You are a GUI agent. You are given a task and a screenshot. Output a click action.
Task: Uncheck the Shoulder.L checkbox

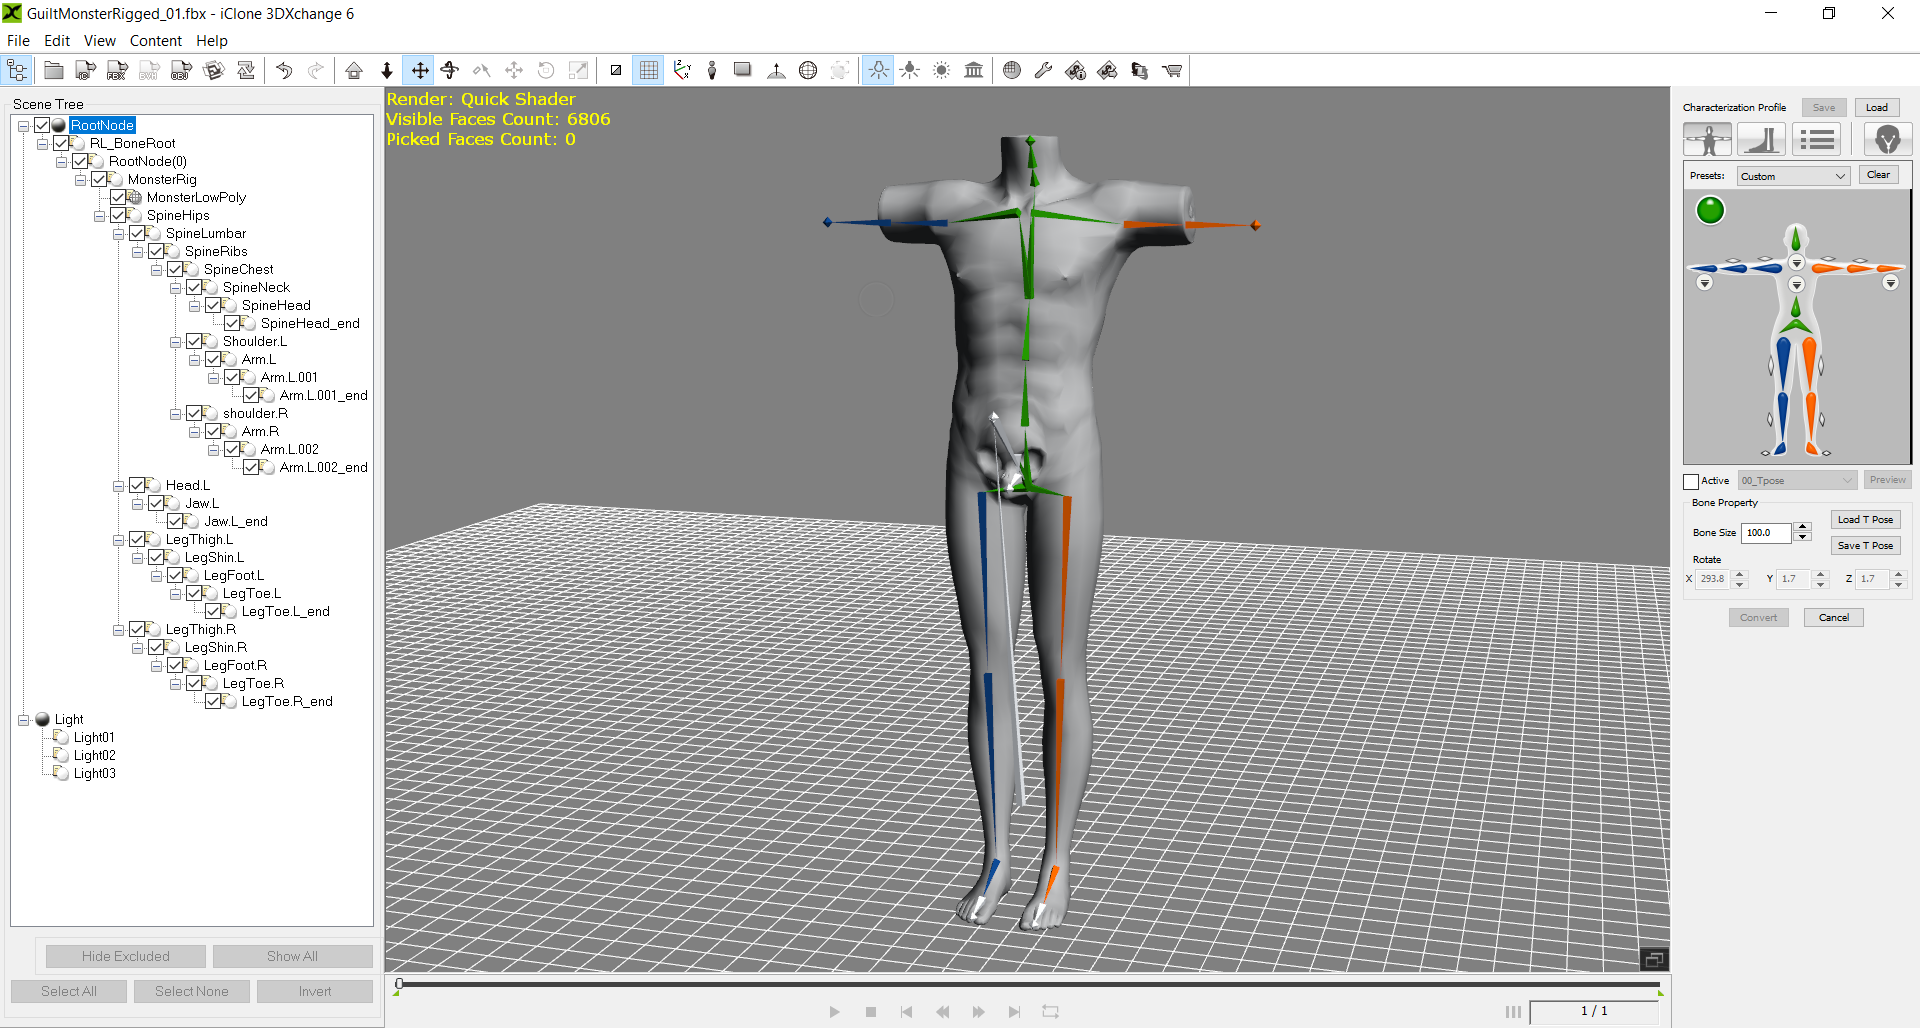coord(194,341)
